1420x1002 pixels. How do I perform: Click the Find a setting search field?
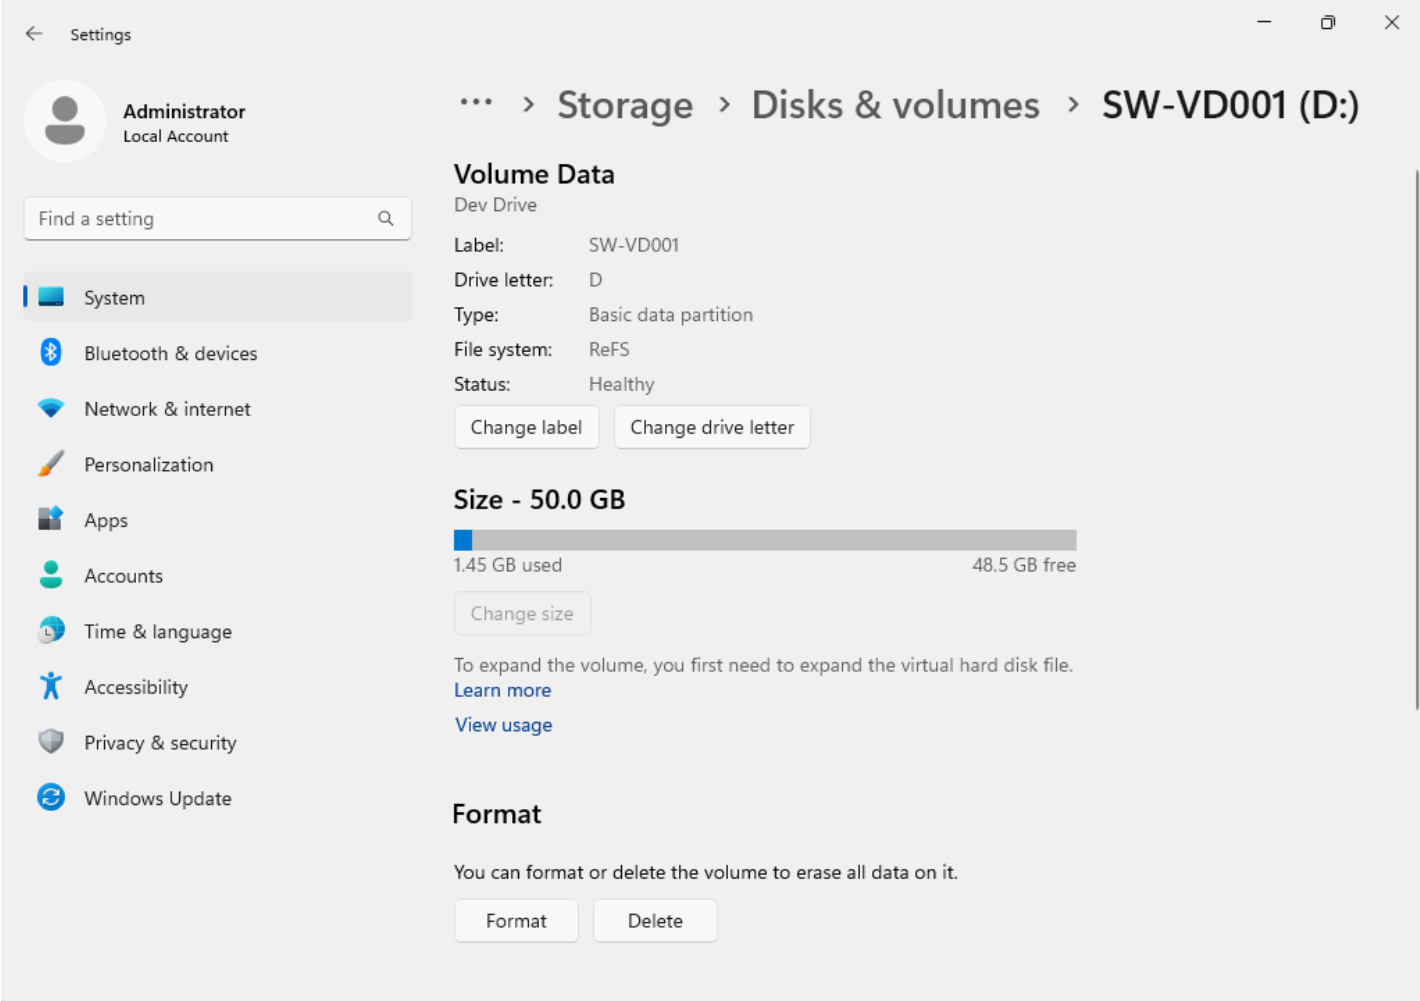[x=200, y=218]
